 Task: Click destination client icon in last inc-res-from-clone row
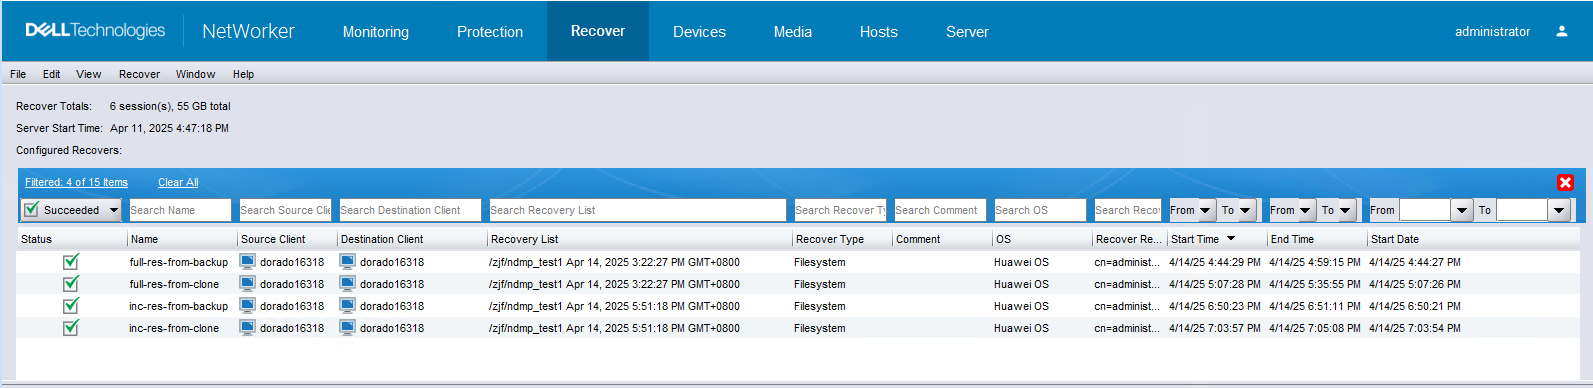pyautogui.click(x=348, y=328)
